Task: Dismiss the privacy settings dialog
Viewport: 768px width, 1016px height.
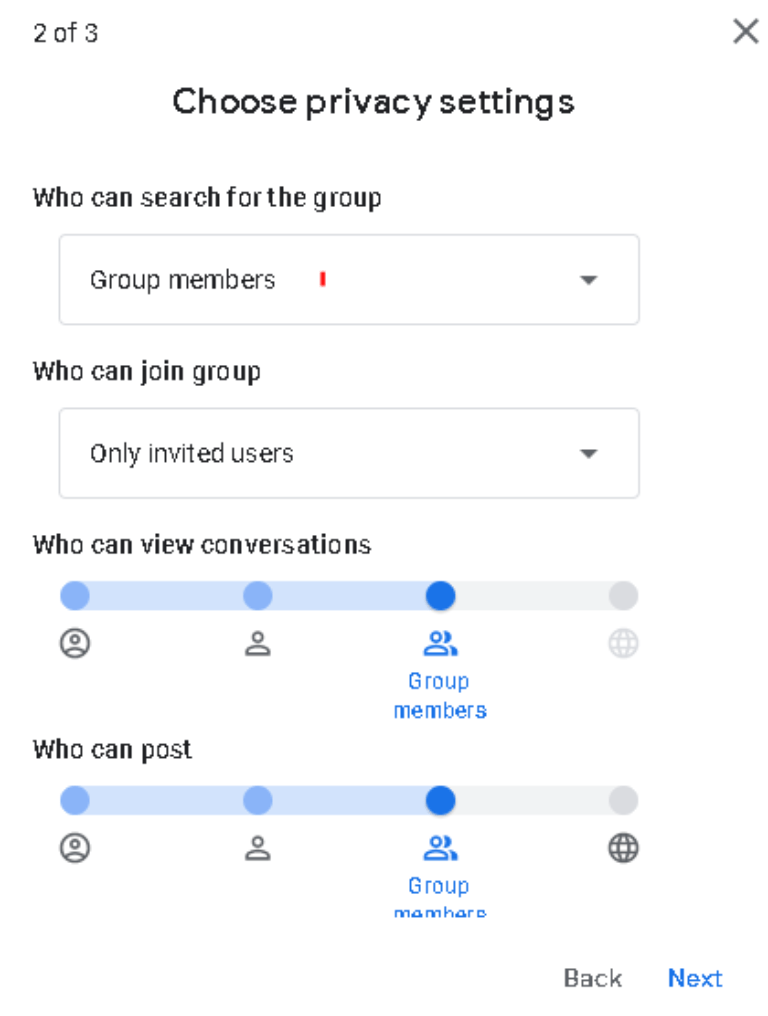Action: point(745,31)
